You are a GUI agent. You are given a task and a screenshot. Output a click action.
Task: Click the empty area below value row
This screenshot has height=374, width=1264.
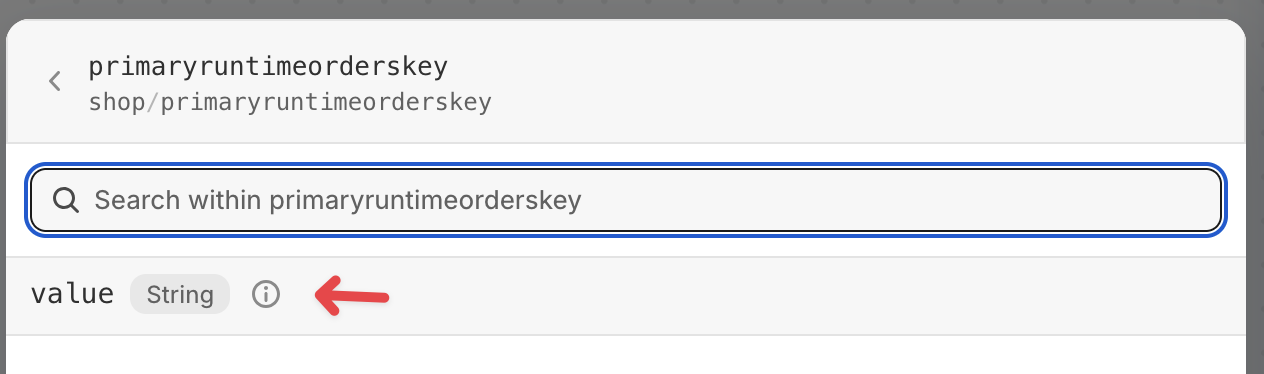626,355
